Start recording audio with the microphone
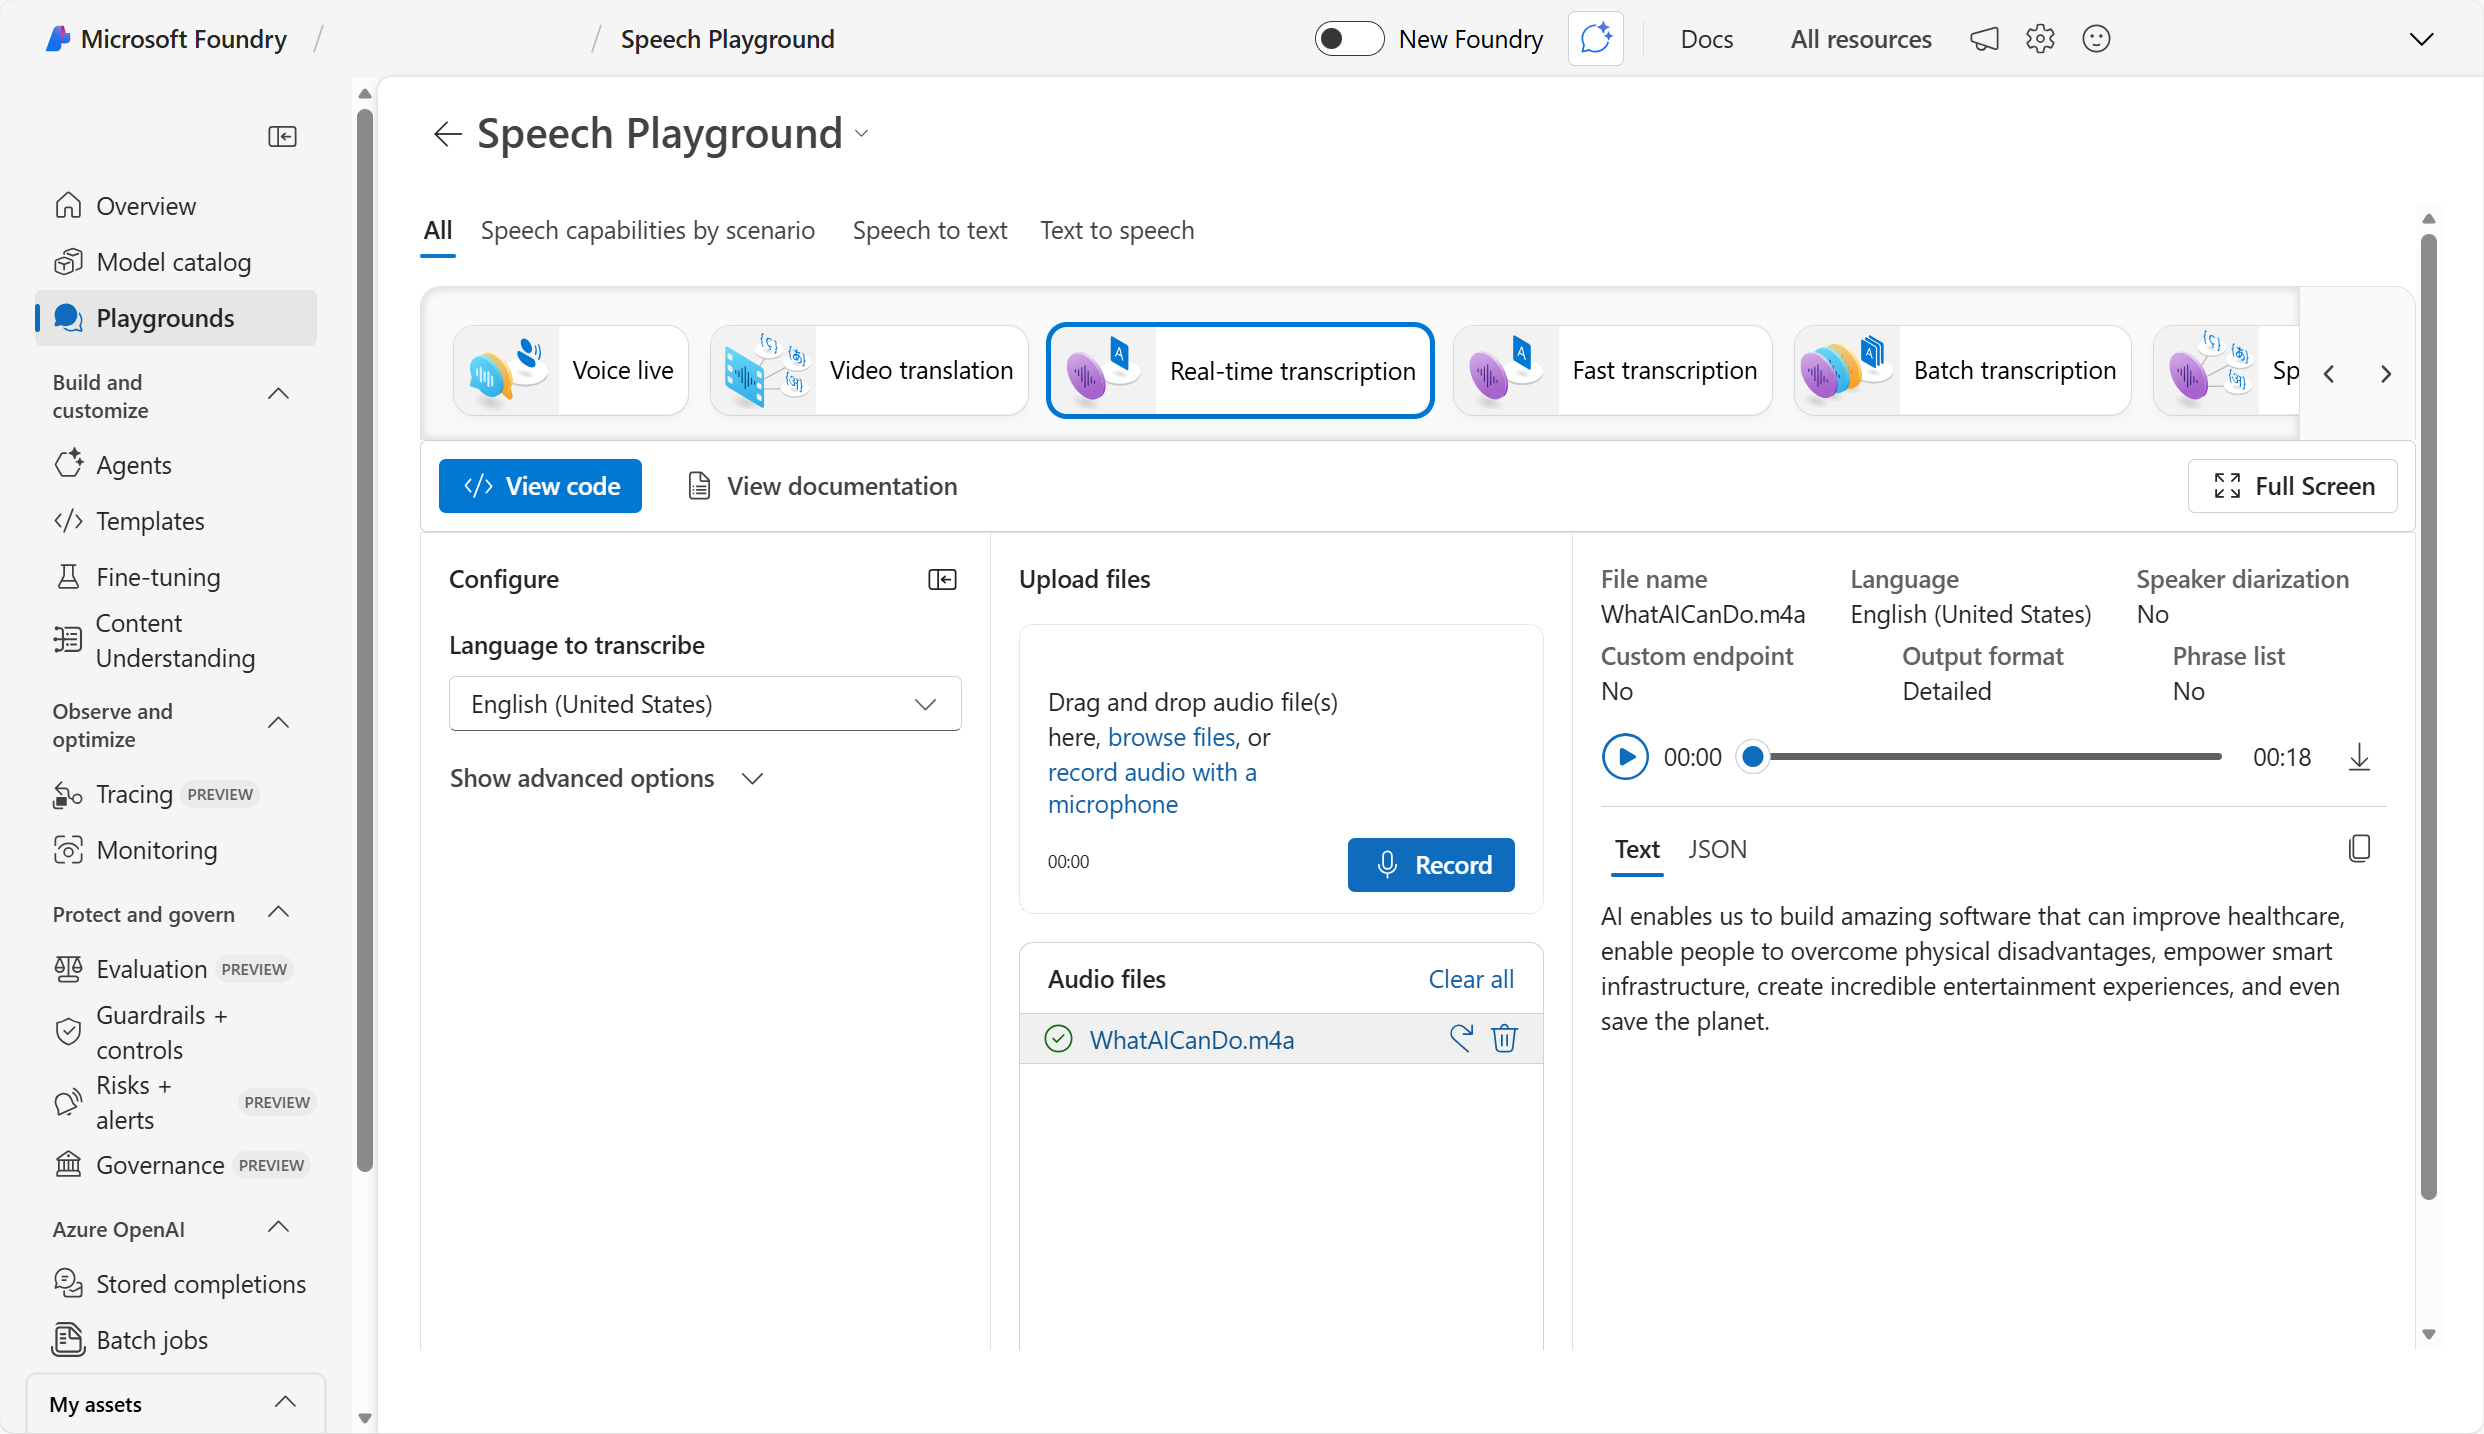 tap(1430, 864)
